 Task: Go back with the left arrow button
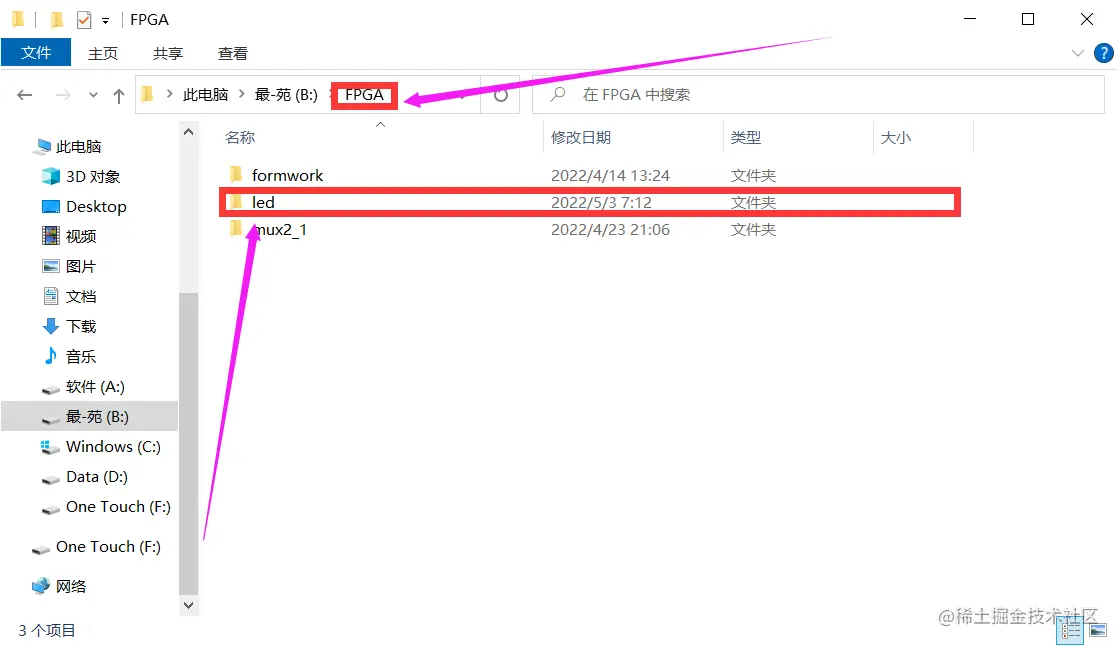tap(25, 95)
